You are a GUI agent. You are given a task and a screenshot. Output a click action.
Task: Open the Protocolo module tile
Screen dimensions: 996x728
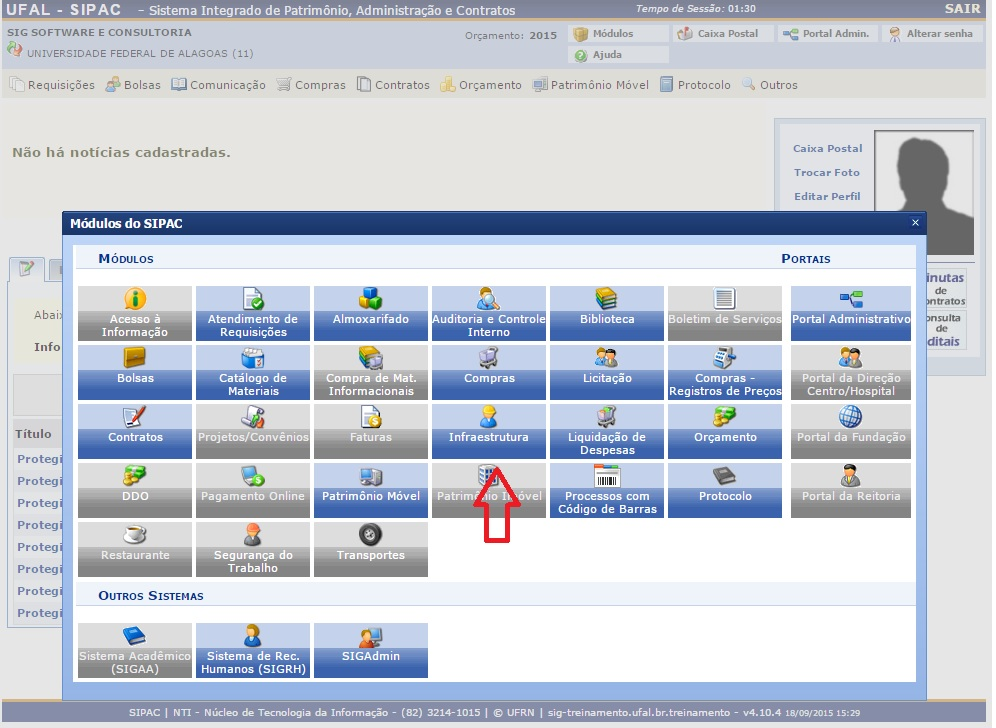(725, 490)
